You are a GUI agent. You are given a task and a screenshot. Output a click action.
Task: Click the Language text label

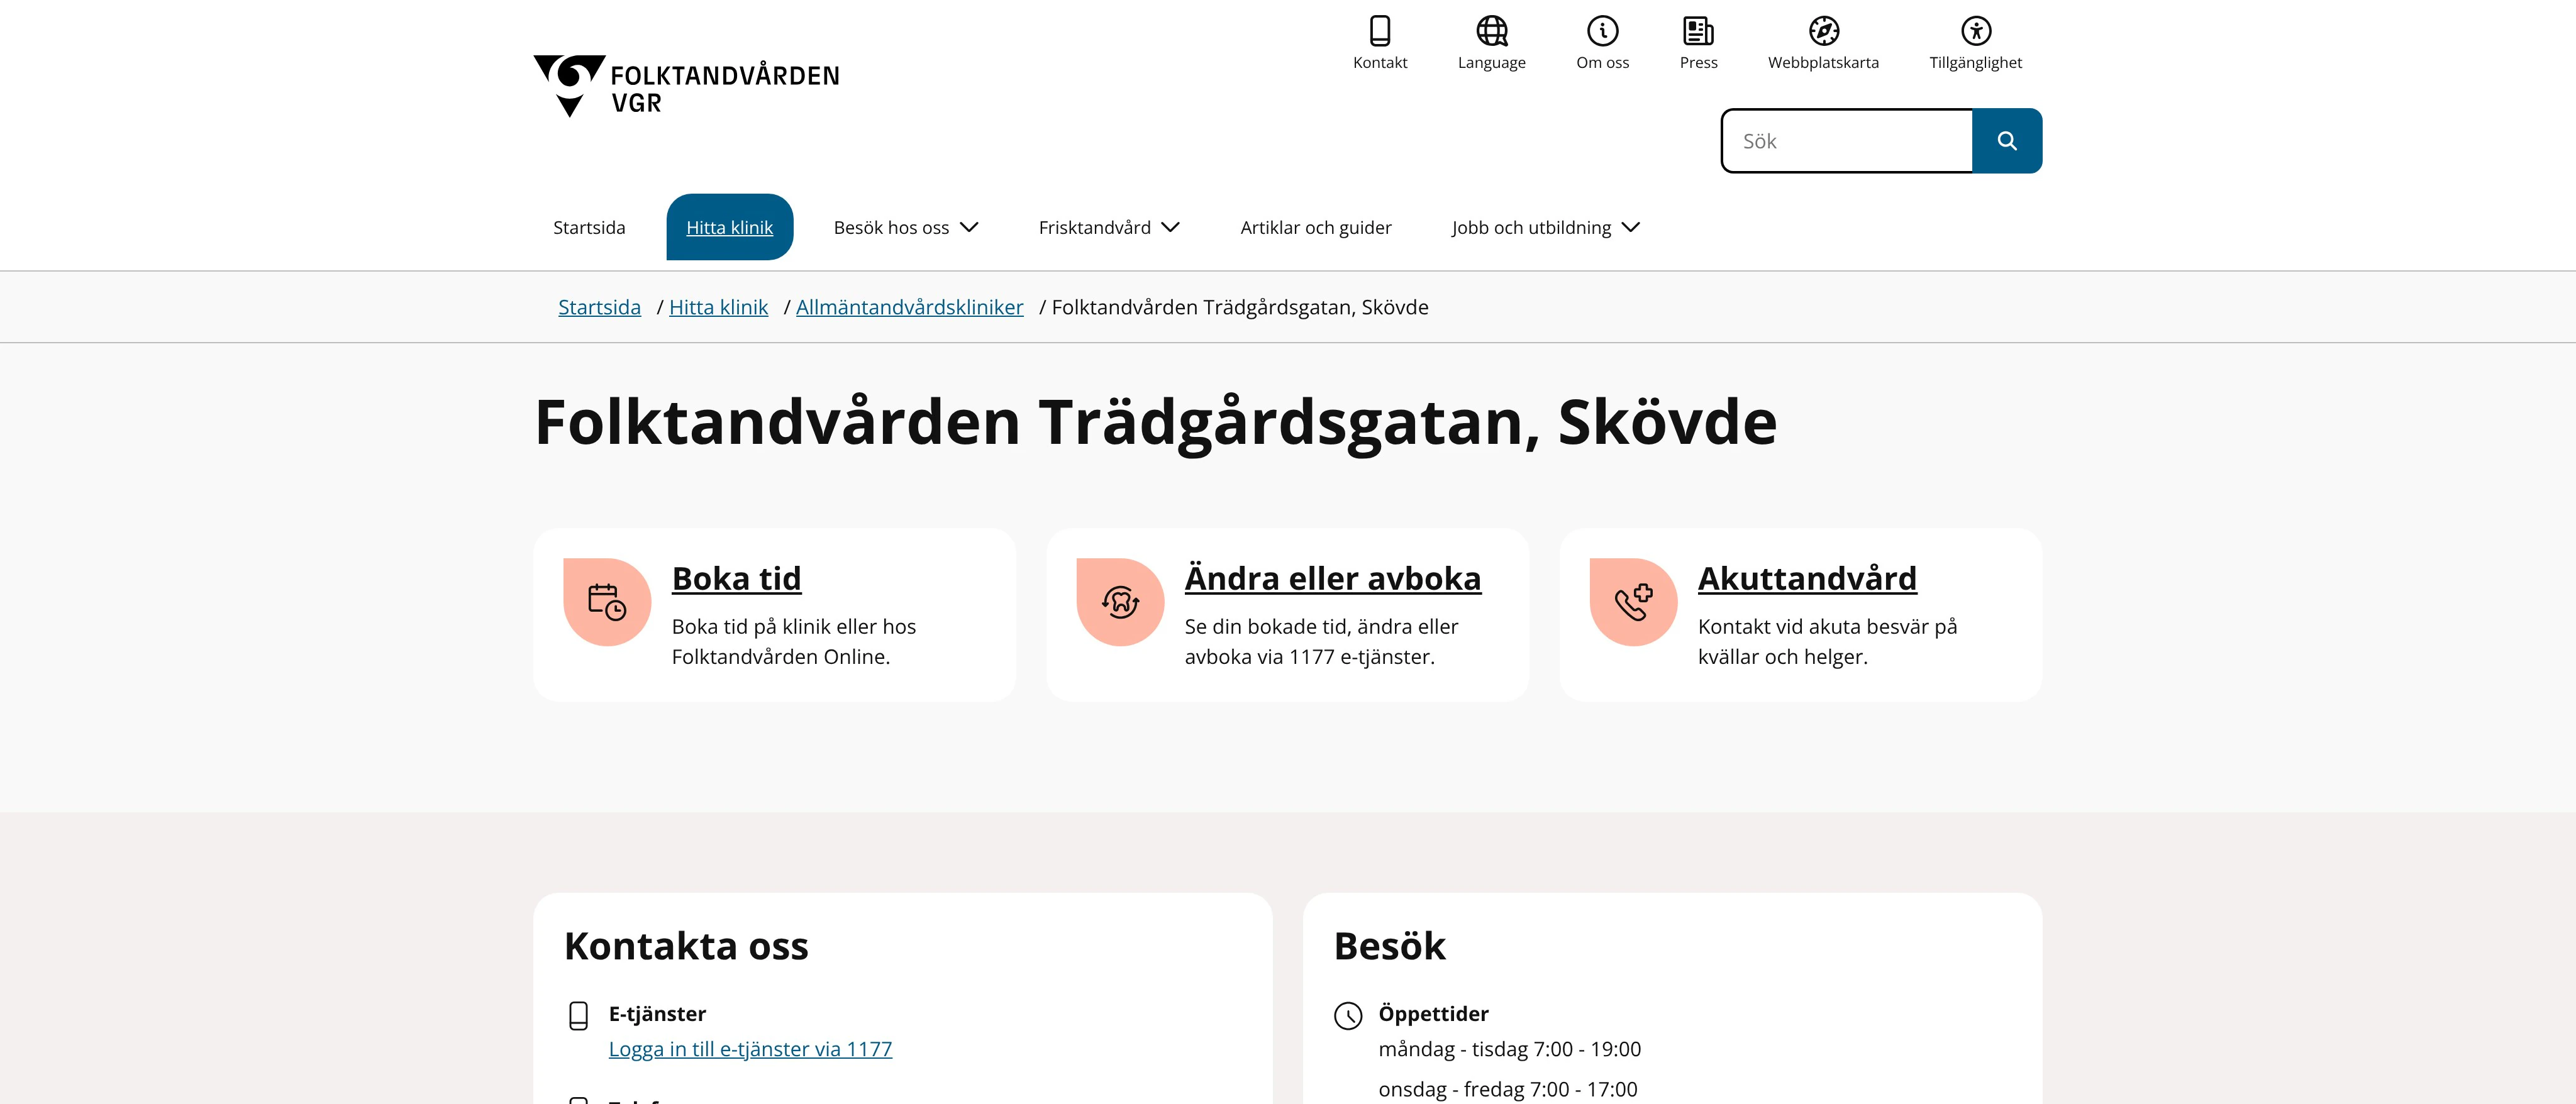(1492, 63)
